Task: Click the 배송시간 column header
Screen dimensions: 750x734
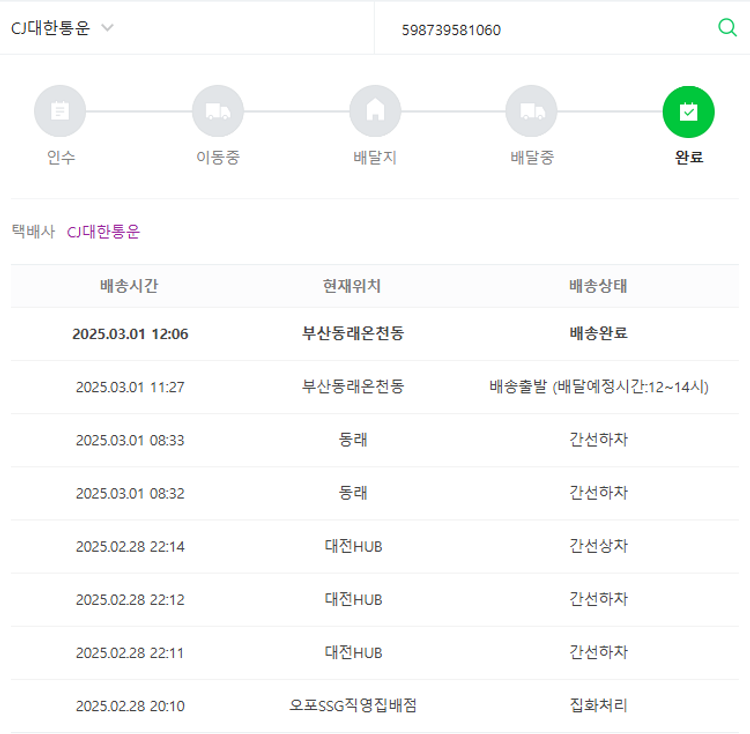Action: coord(129,286)
